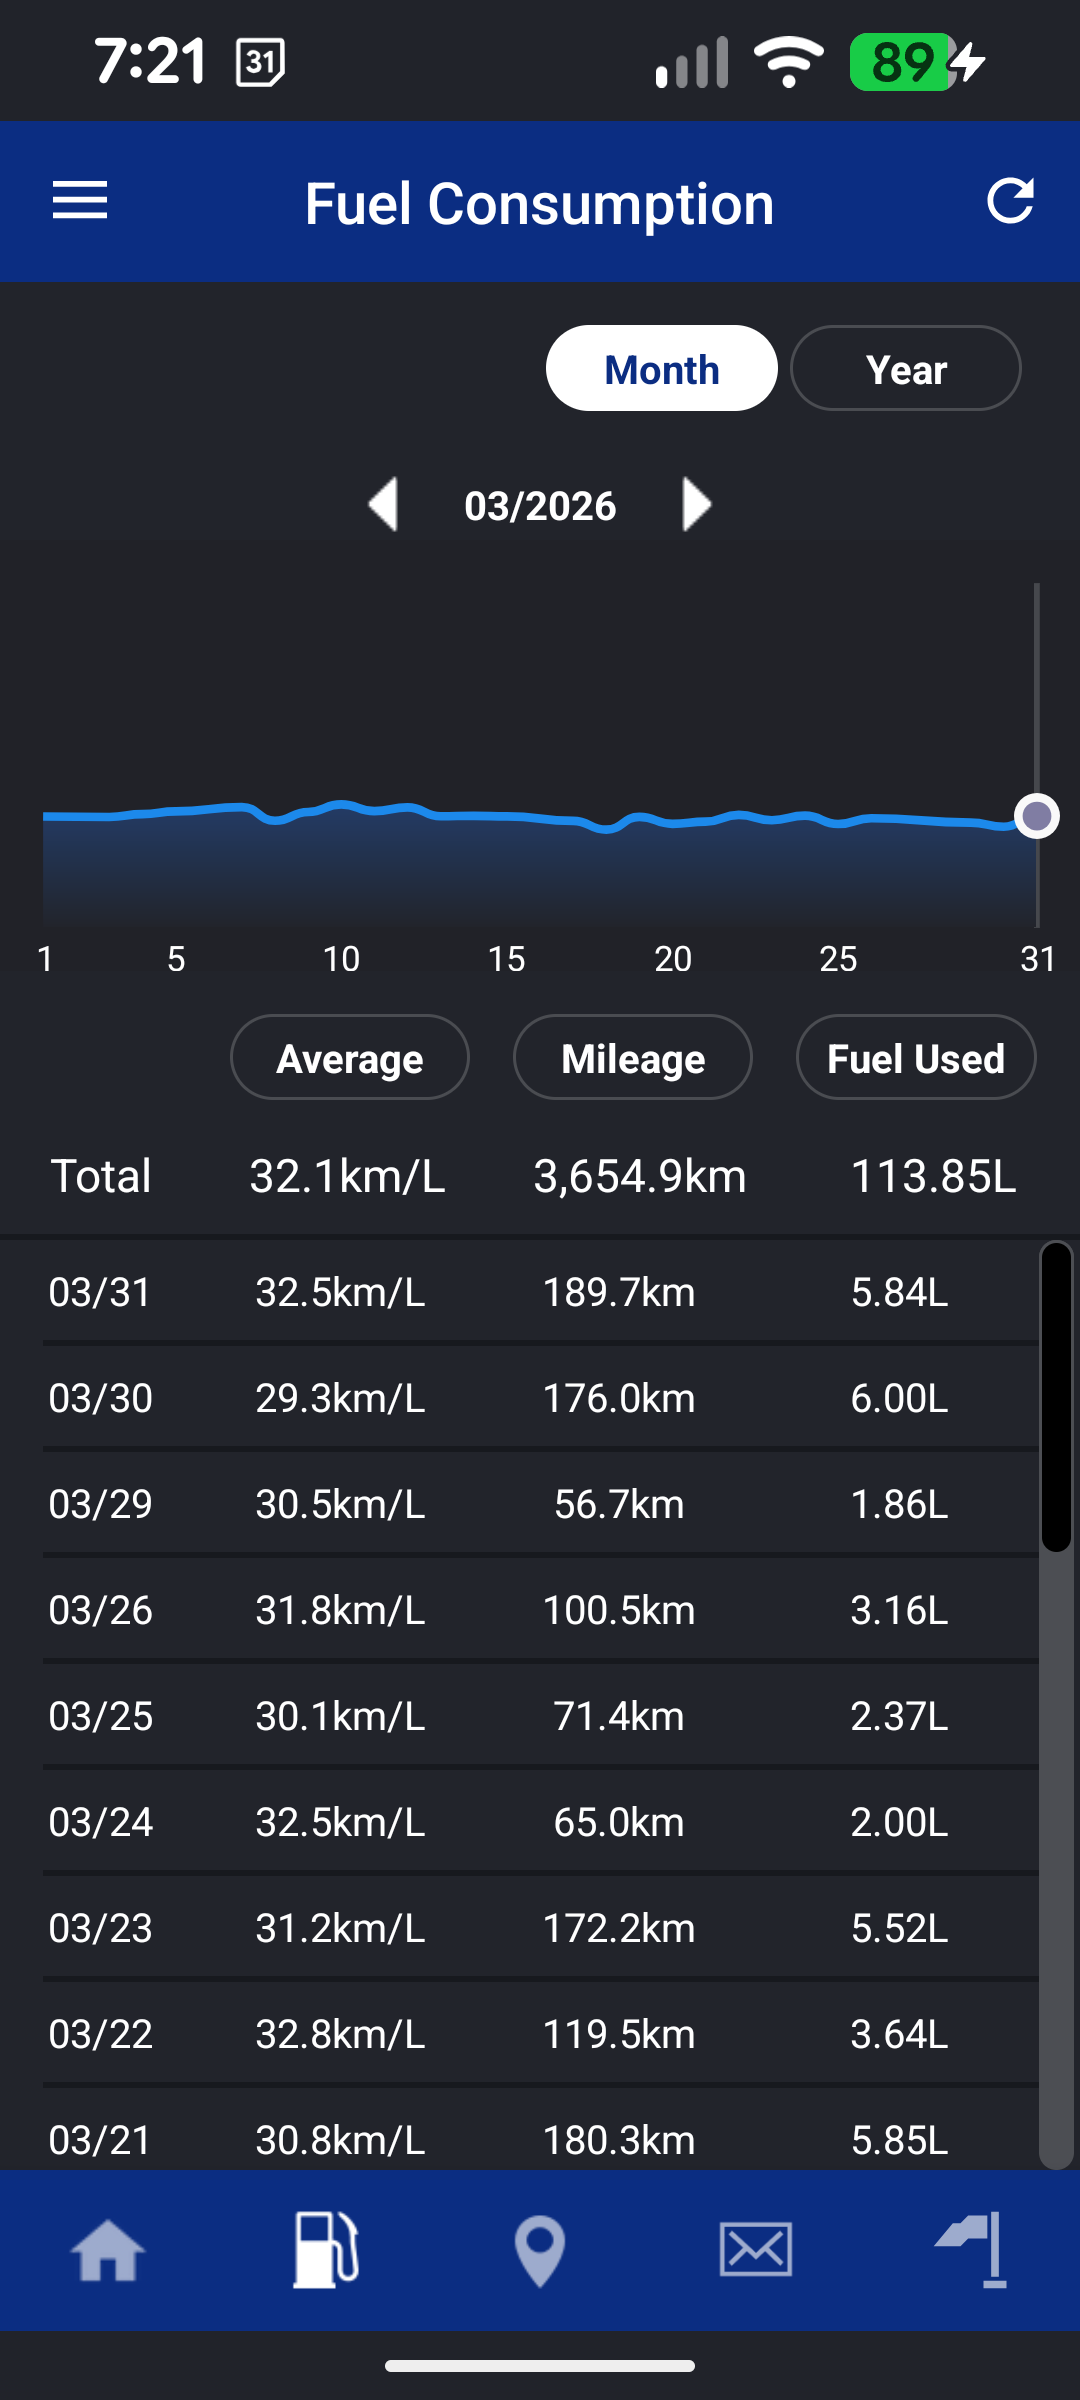Tap chart axis label 15
The height and width of the screenshot is (2400, 1080).
click(x=506, y=959)
